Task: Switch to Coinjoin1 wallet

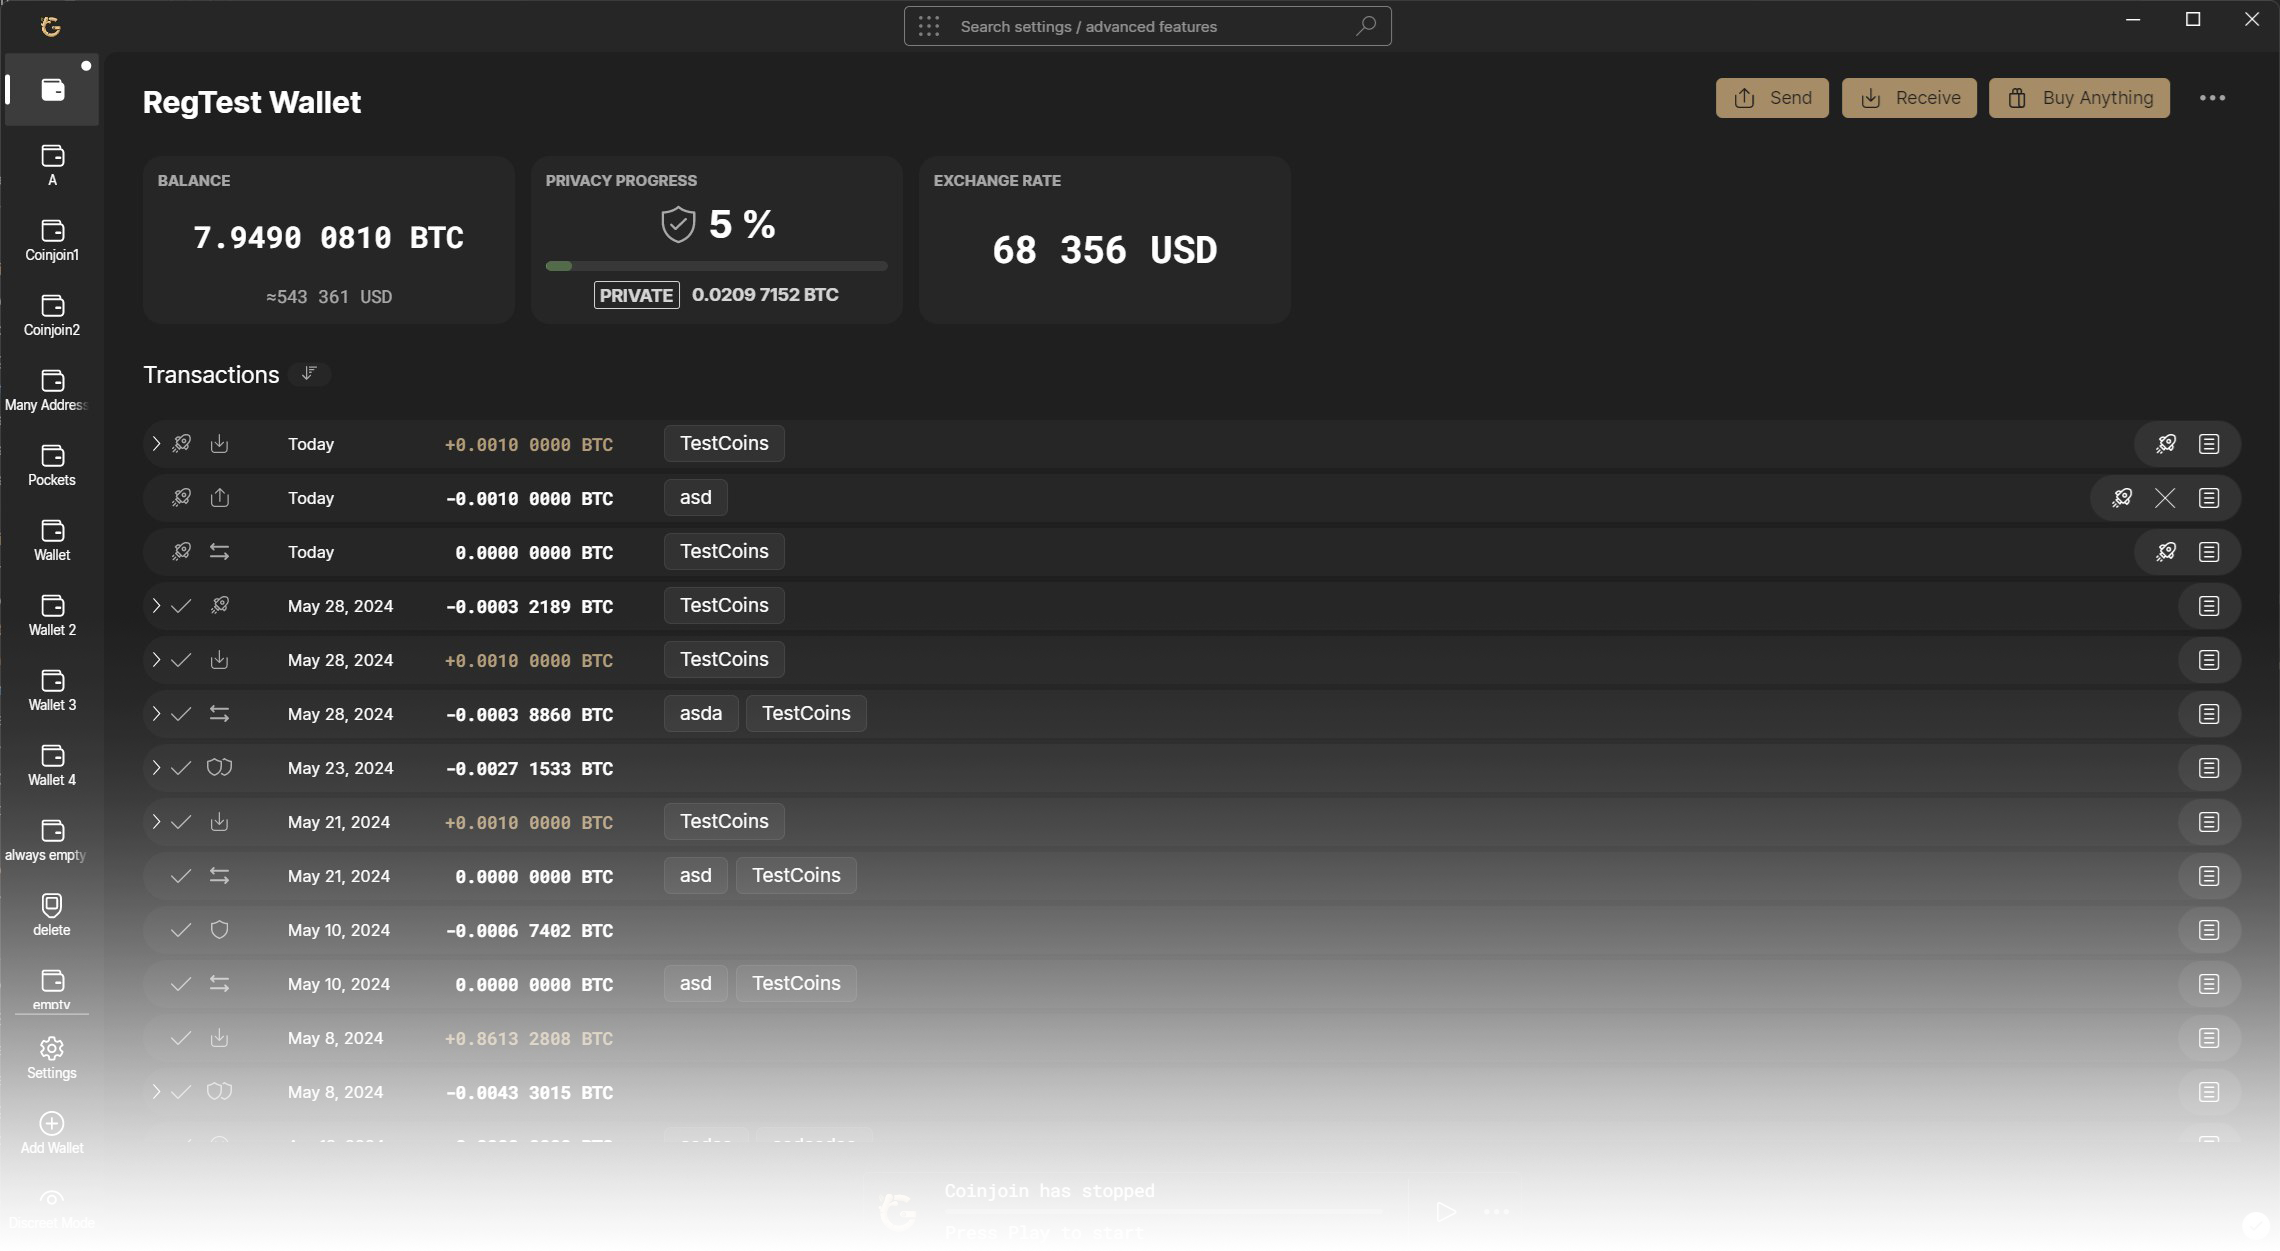Action: (x=52, y=240)
